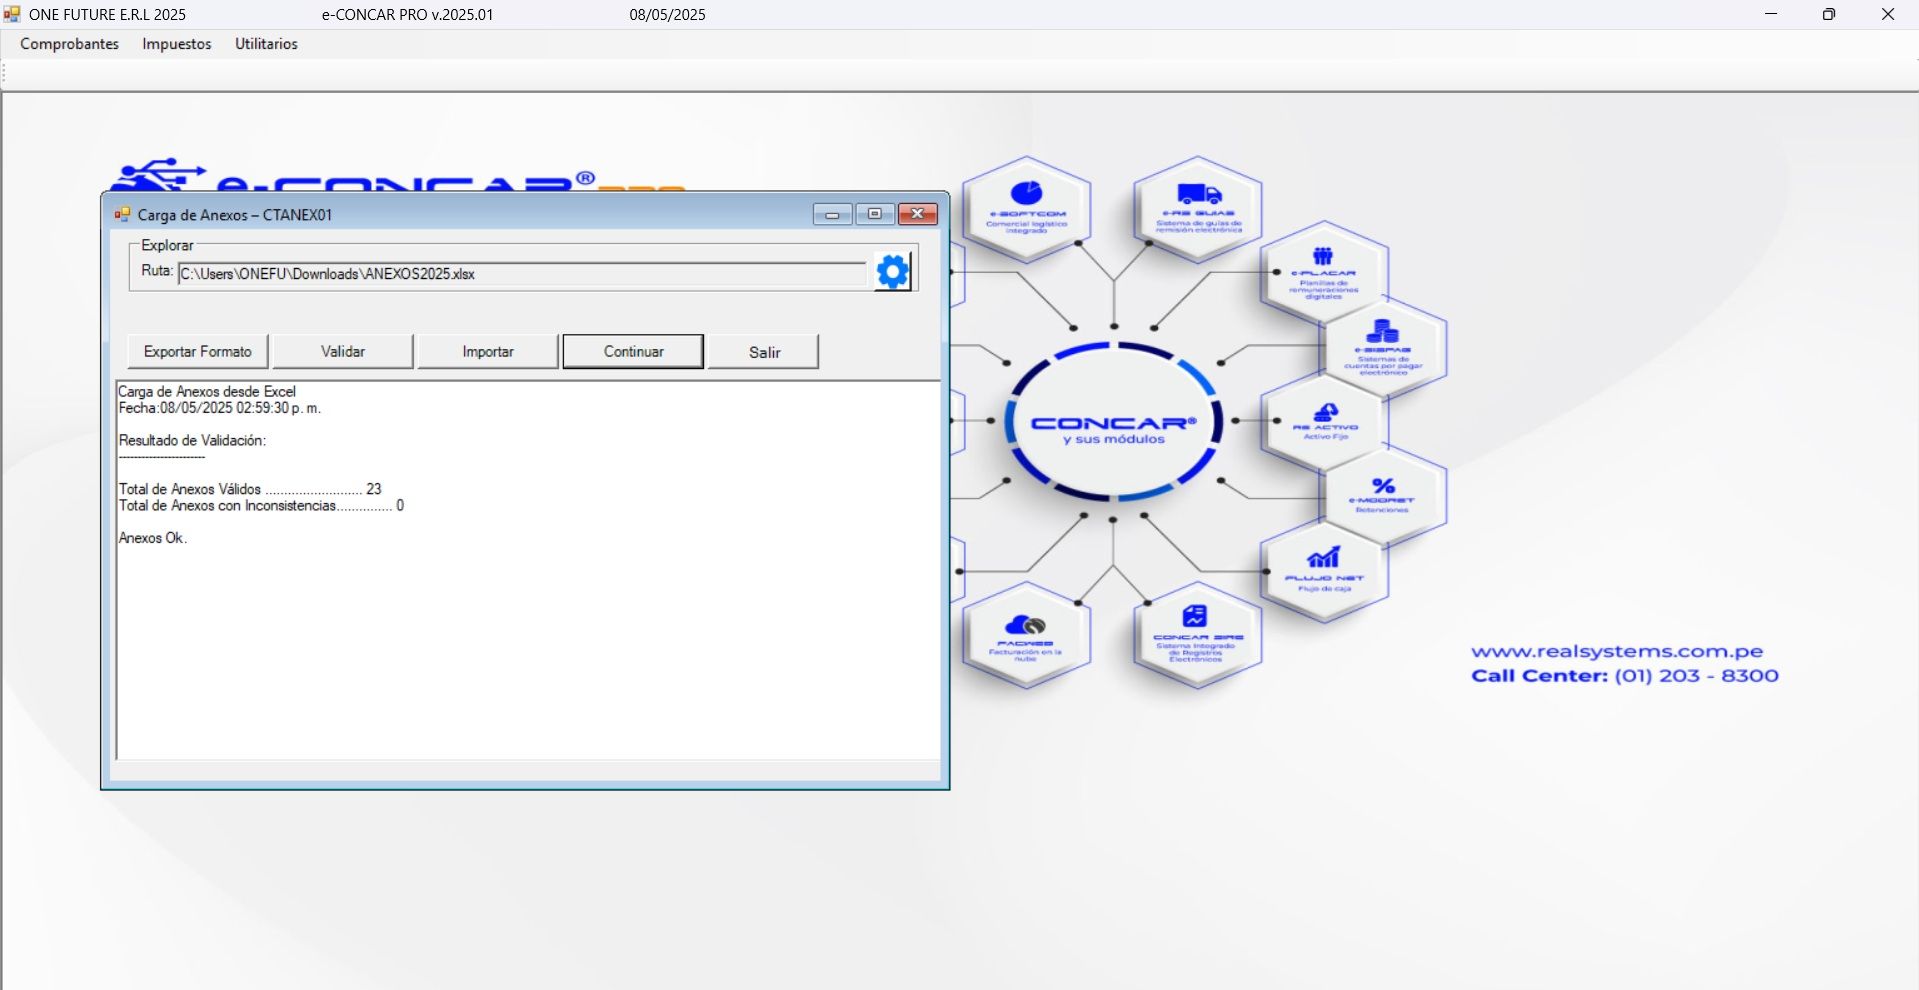Image resolution: width=1919 pixels, height=990 pixels.
Task: Click inside the validation results text area
Action: [x=528, y=640]
